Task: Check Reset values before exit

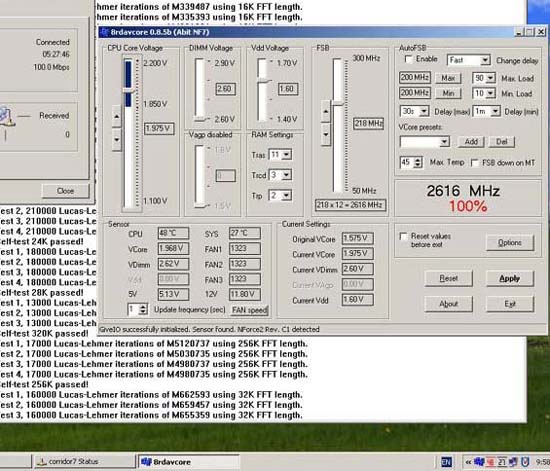Action: pyautogui.click(x=403, y=236)
